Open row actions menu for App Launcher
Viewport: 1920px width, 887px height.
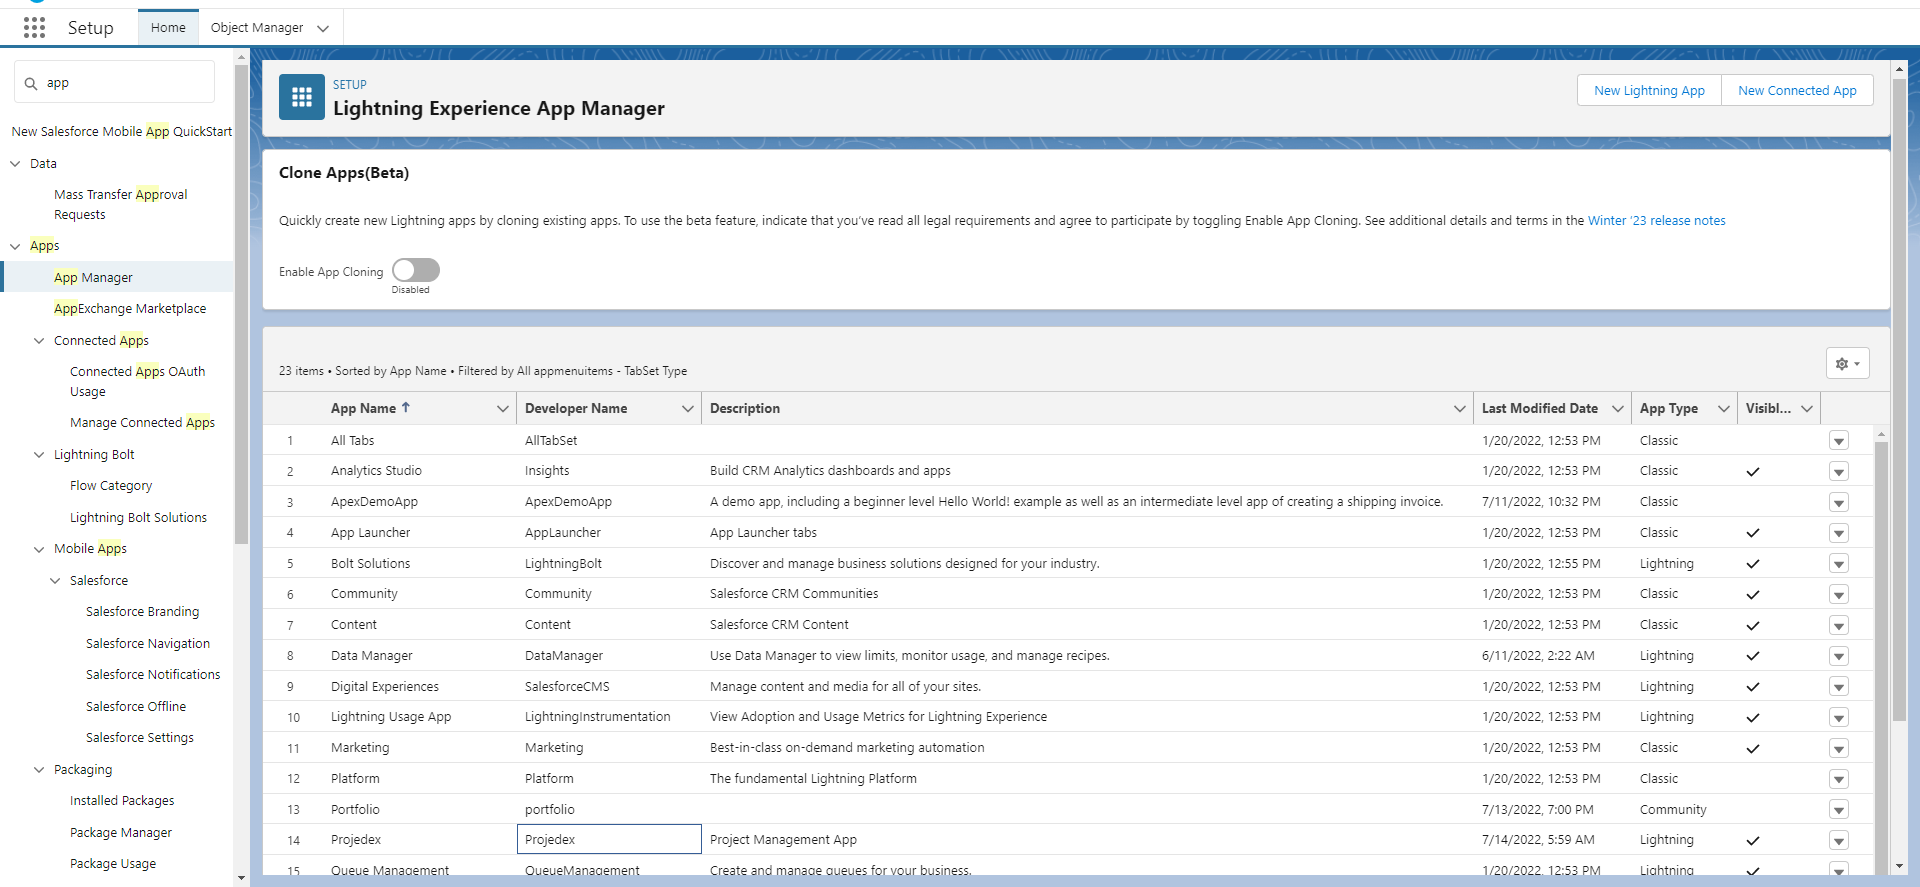tap(1839, 534)
